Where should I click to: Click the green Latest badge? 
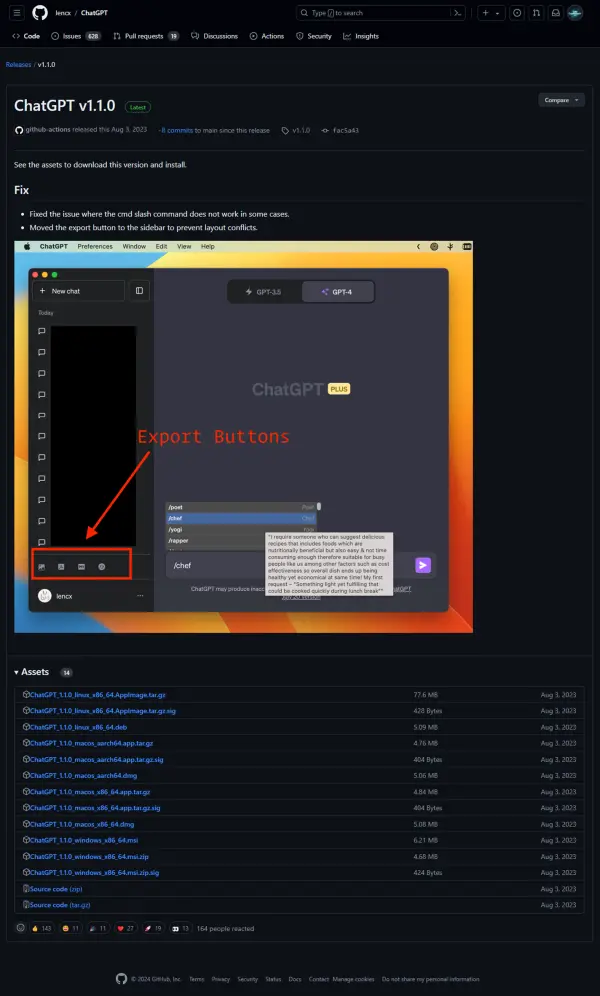[138, 107]
